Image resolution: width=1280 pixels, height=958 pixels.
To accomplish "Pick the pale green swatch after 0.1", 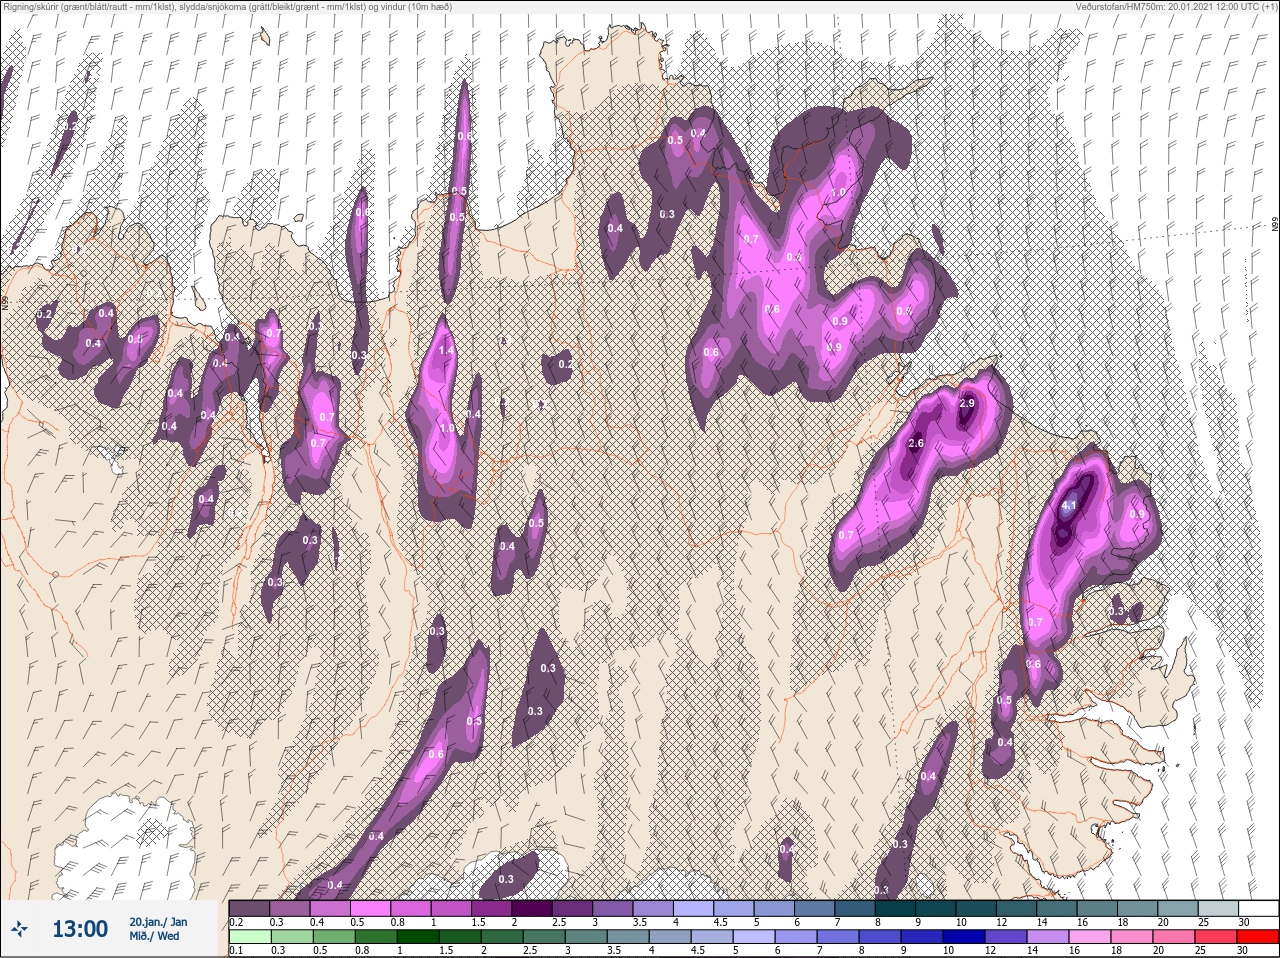I will 250,937.
